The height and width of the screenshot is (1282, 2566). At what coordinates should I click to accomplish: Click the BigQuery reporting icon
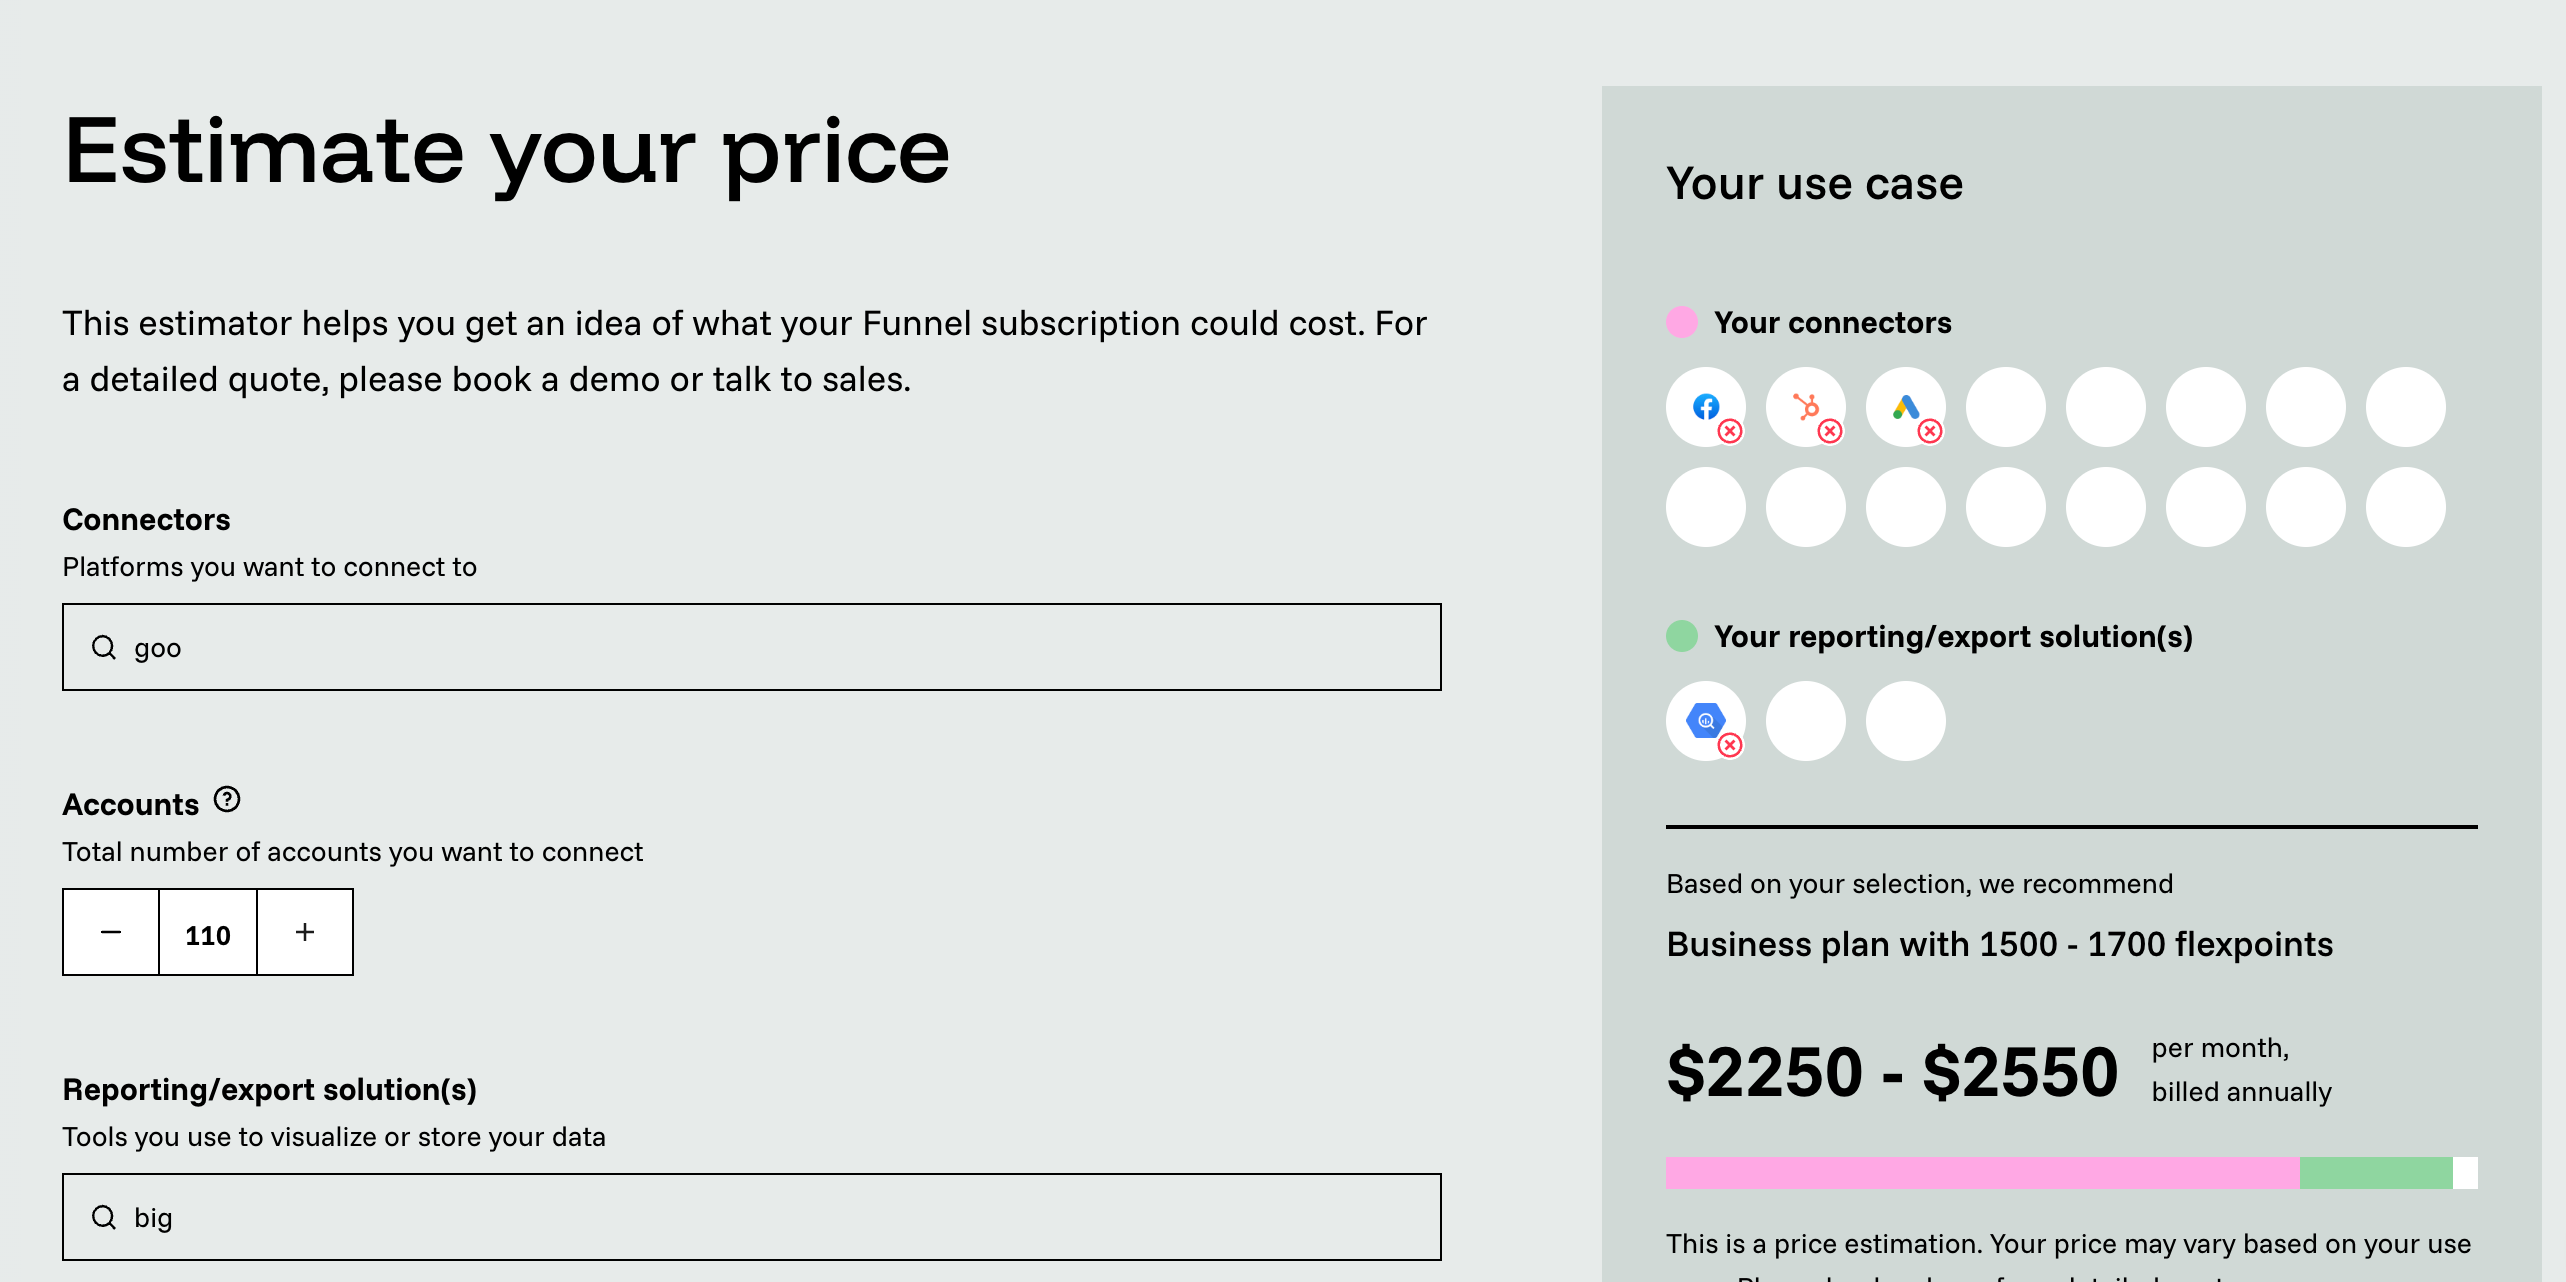point(1706,720)
